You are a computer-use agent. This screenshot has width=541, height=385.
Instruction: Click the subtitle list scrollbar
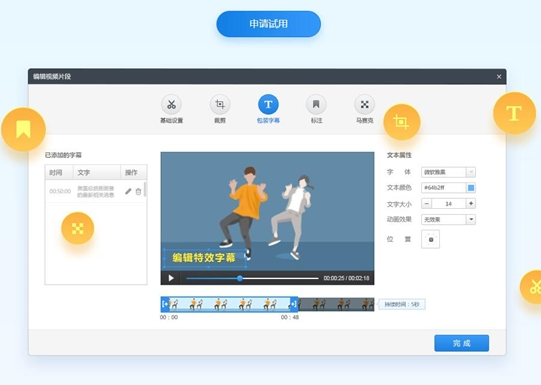145,189
